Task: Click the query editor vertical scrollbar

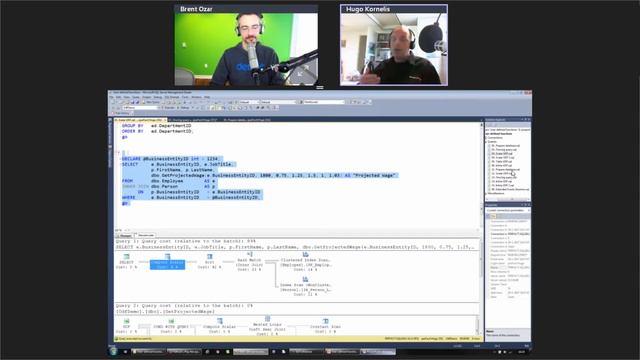Action: point(481,176)
